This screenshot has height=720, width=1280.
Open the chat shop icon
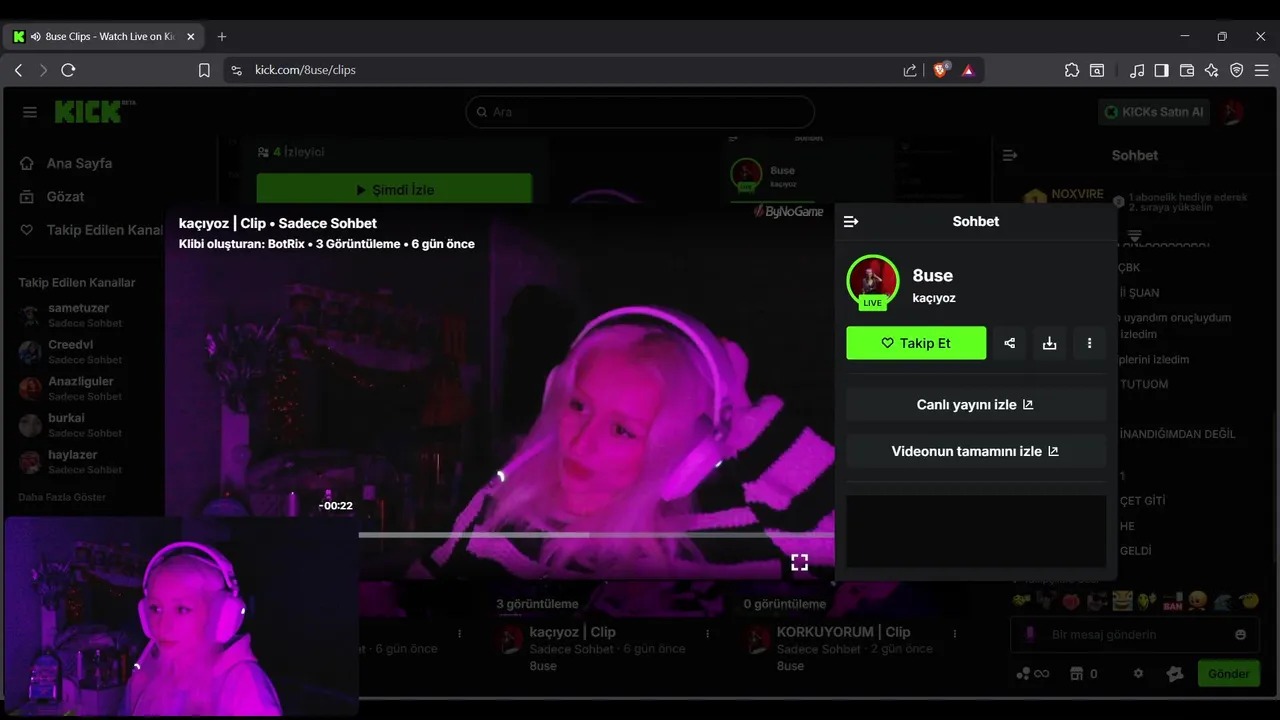point(1084,674)
